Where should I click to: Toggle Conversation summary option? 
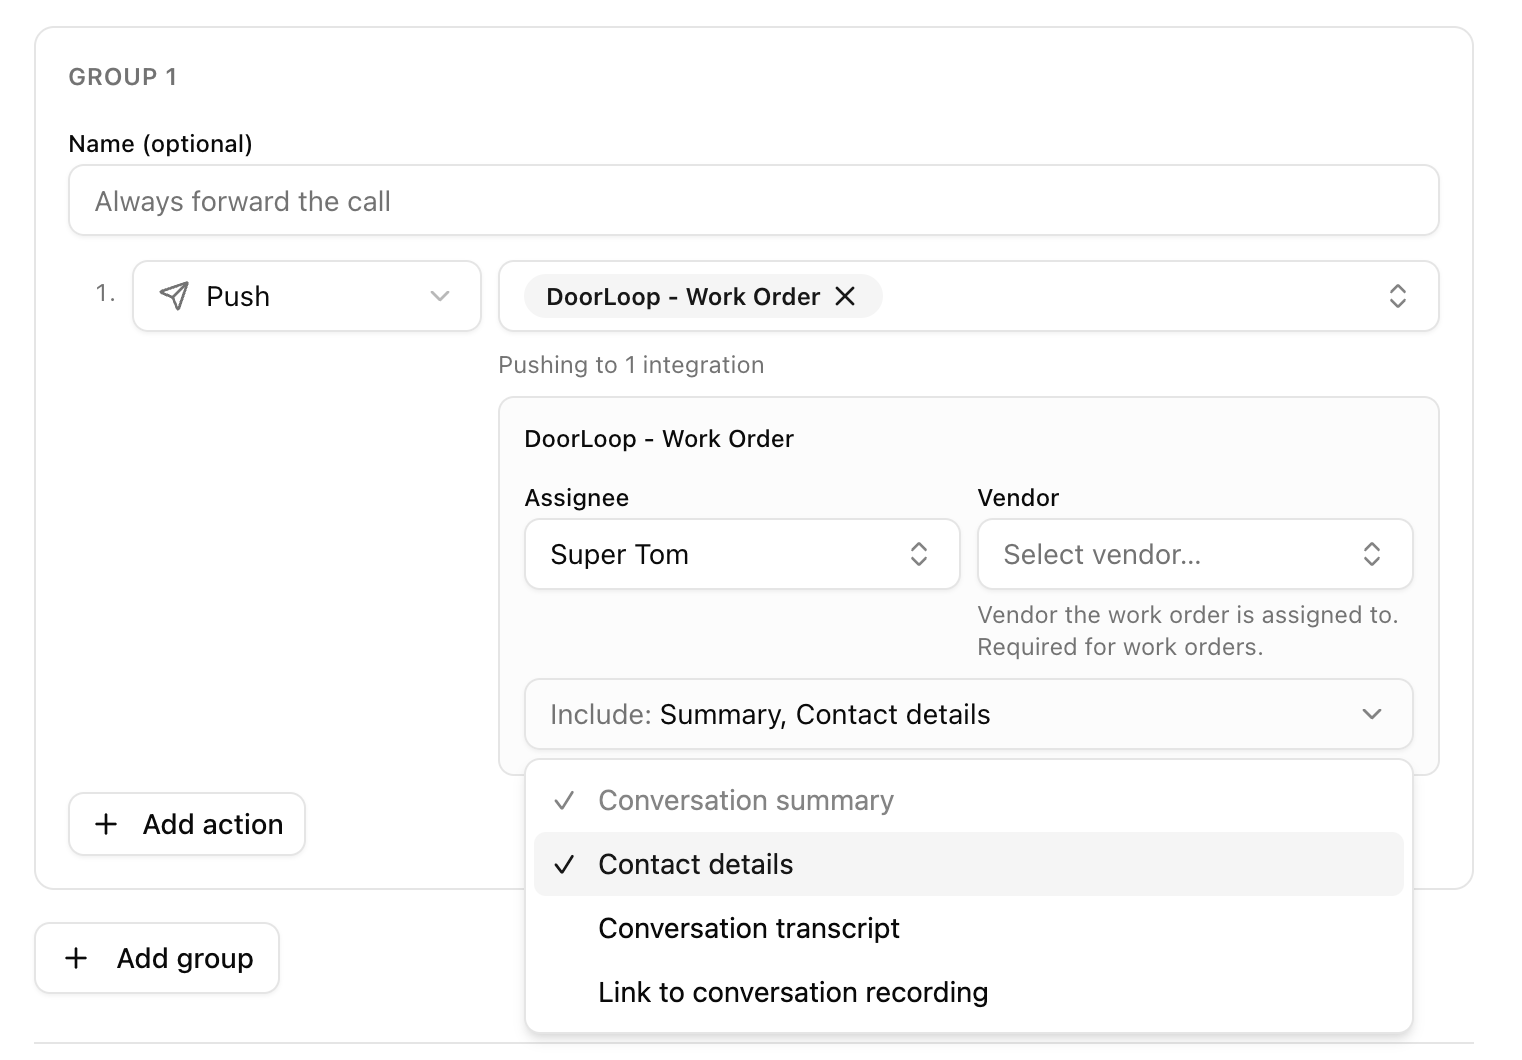point(968,800)
